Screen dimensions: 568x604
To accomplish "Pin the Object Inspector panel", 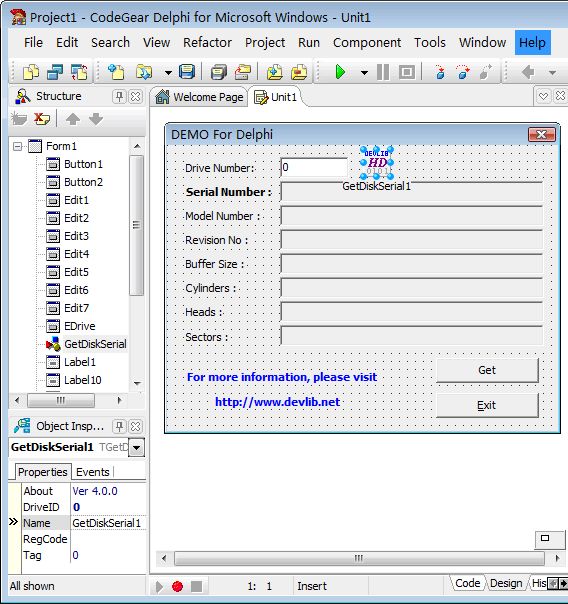I will (119, 426).
